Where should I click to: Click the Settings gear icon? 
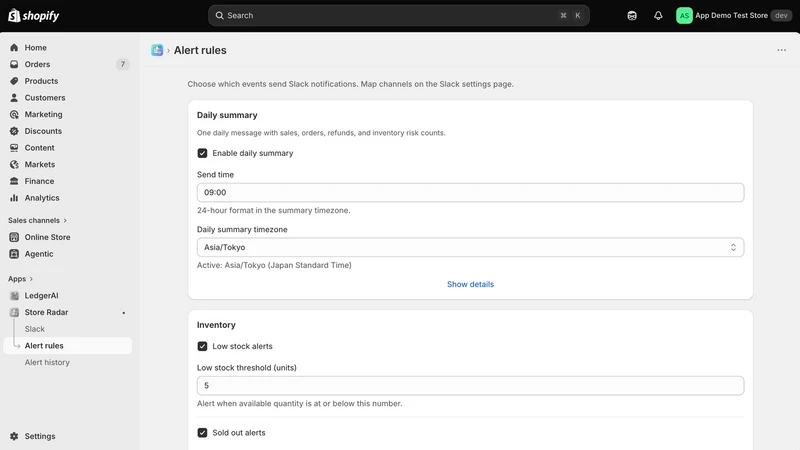click(x=14, y=436)
